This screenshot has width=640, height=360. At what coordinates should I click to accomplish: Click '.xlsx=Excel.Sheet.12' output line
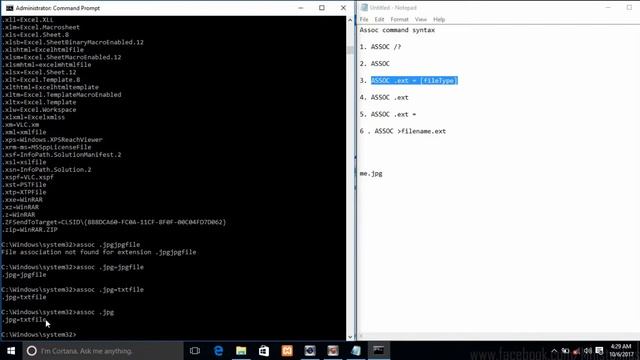39,72
